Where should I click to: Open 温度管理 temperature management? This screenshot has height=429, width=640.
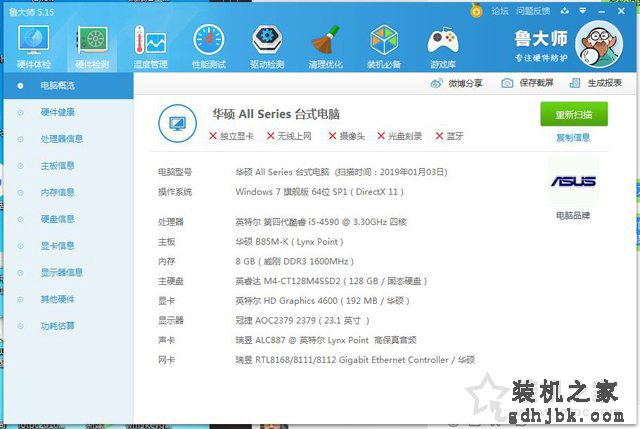tap(150, 46)
